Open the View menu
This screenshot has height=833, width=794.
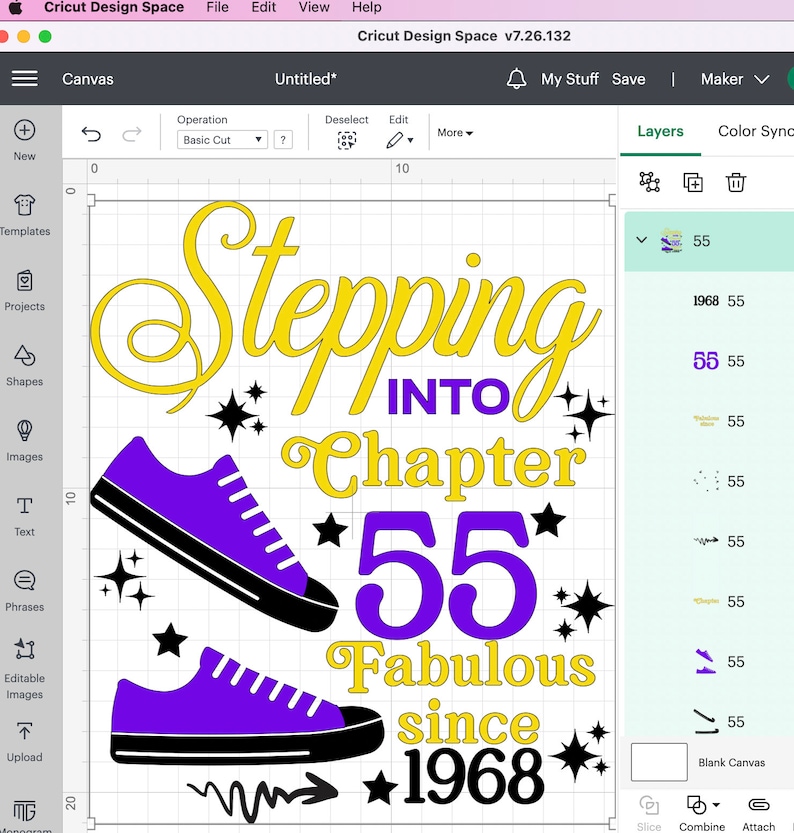(314, 7)
